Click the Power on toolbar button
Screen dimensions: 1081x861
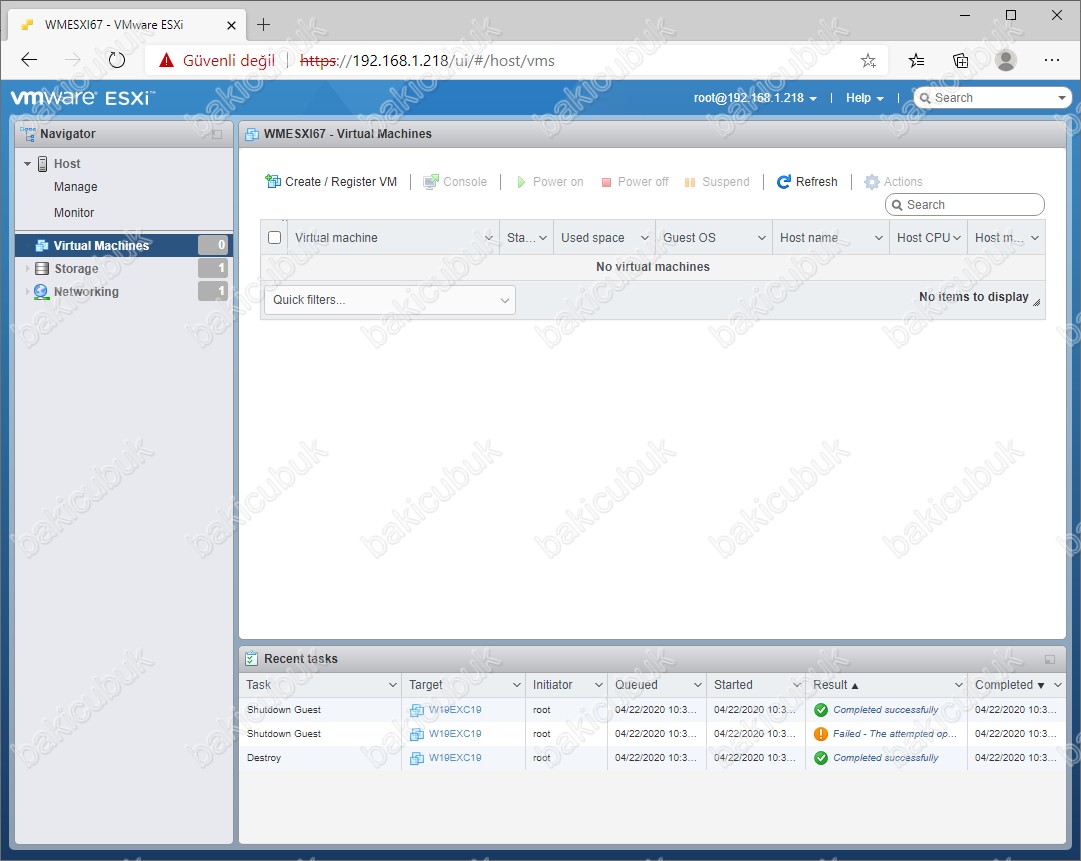point(549,182)
